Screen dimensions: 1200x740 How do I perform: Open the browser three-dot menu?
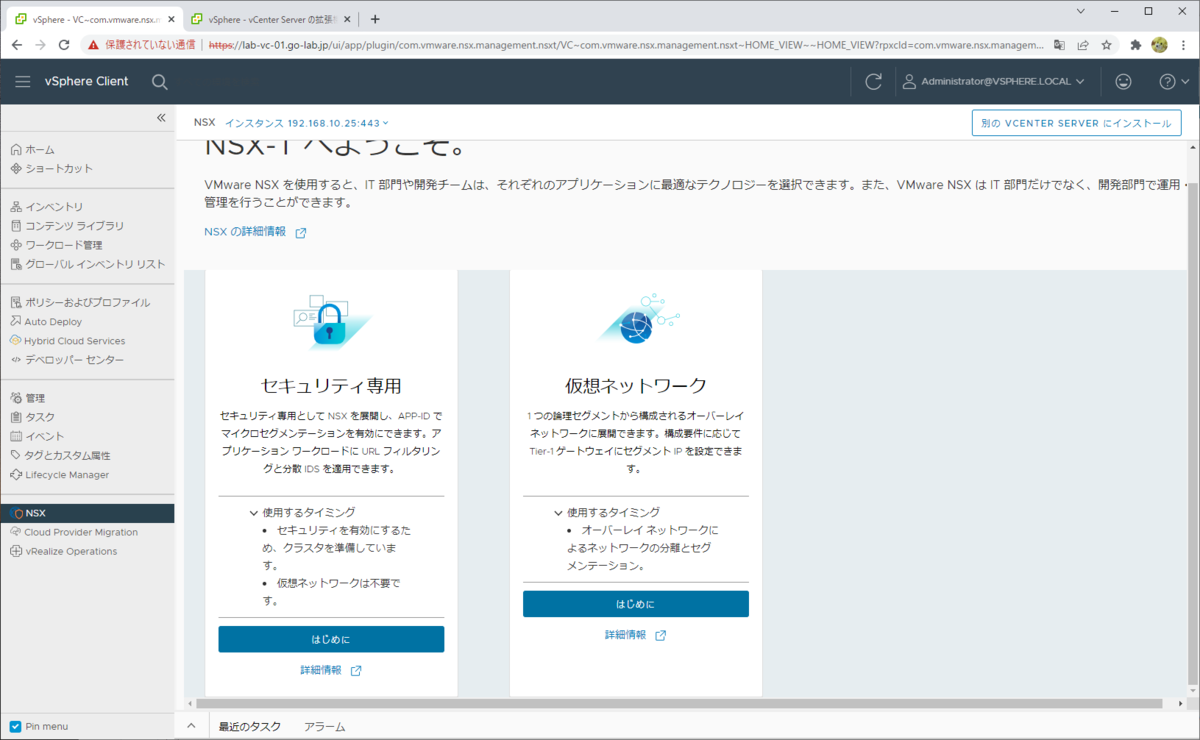coord(1183,45)
